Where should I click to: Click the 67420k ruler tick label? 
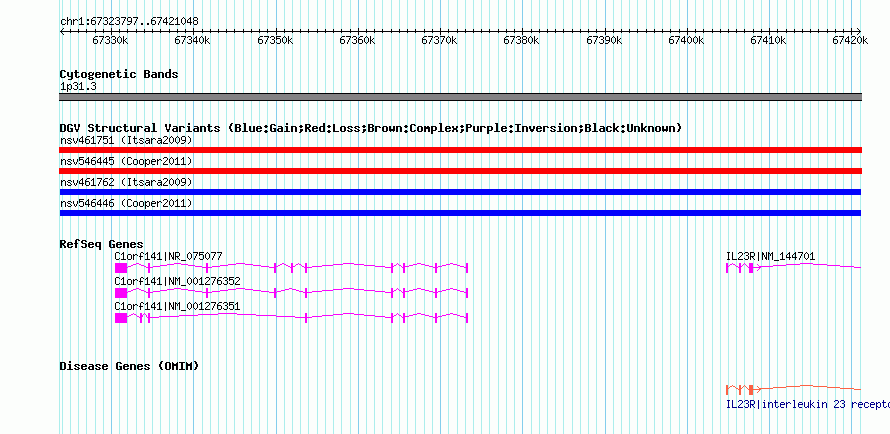coord(850,40)
